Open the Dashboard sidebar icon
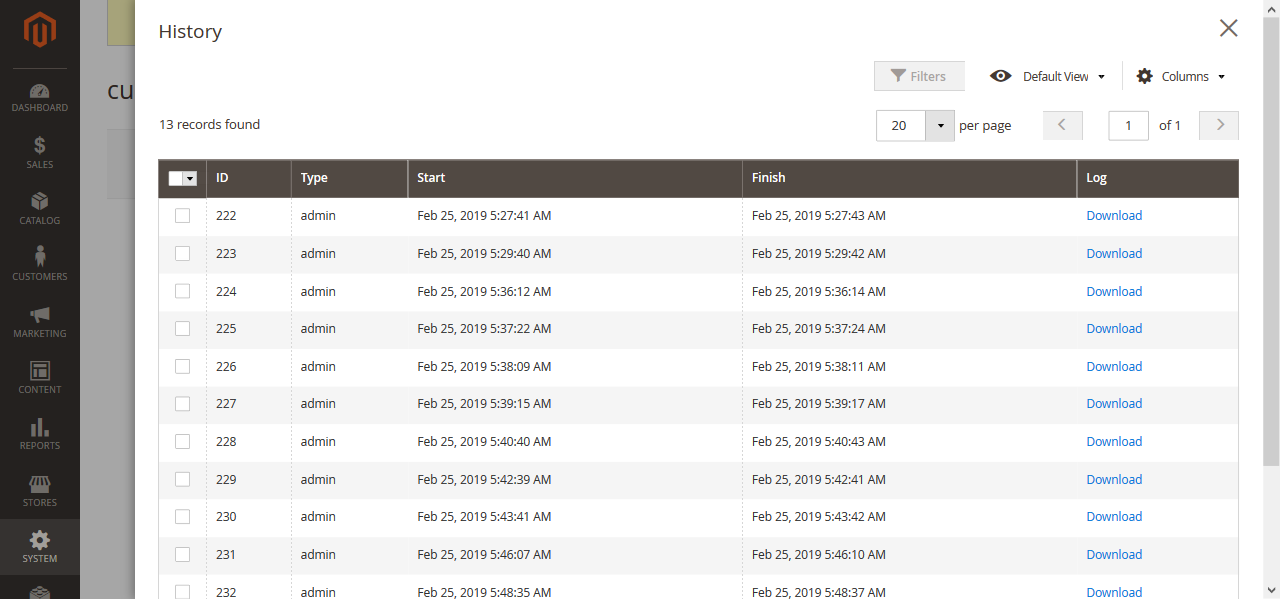1280x599 pixels. pyautogui.click(x=40, y=91)
